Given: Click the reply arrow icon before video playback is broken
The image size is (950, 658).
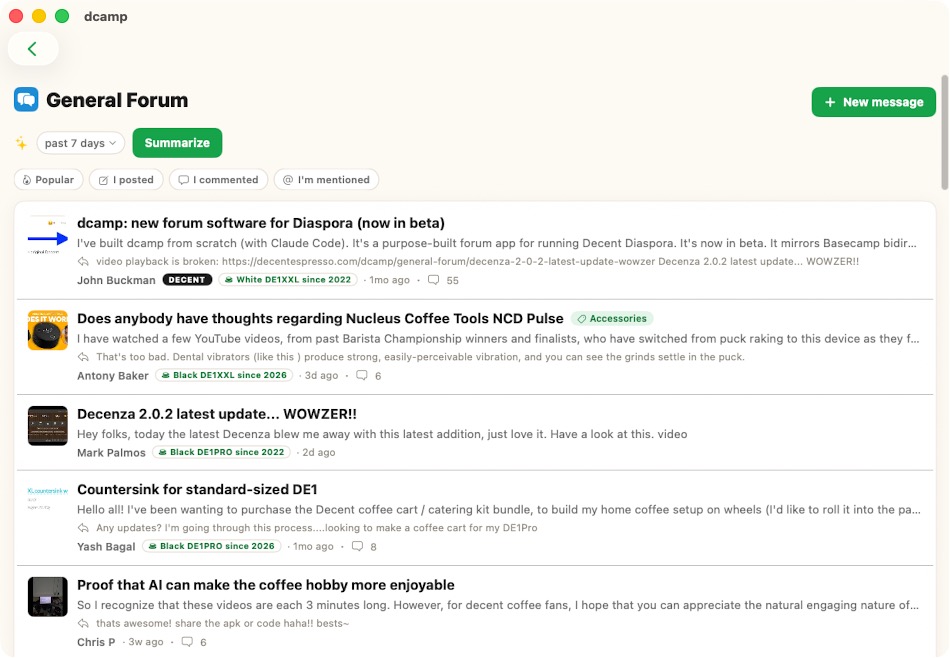Looking at the screenshot, I should 84,262.
